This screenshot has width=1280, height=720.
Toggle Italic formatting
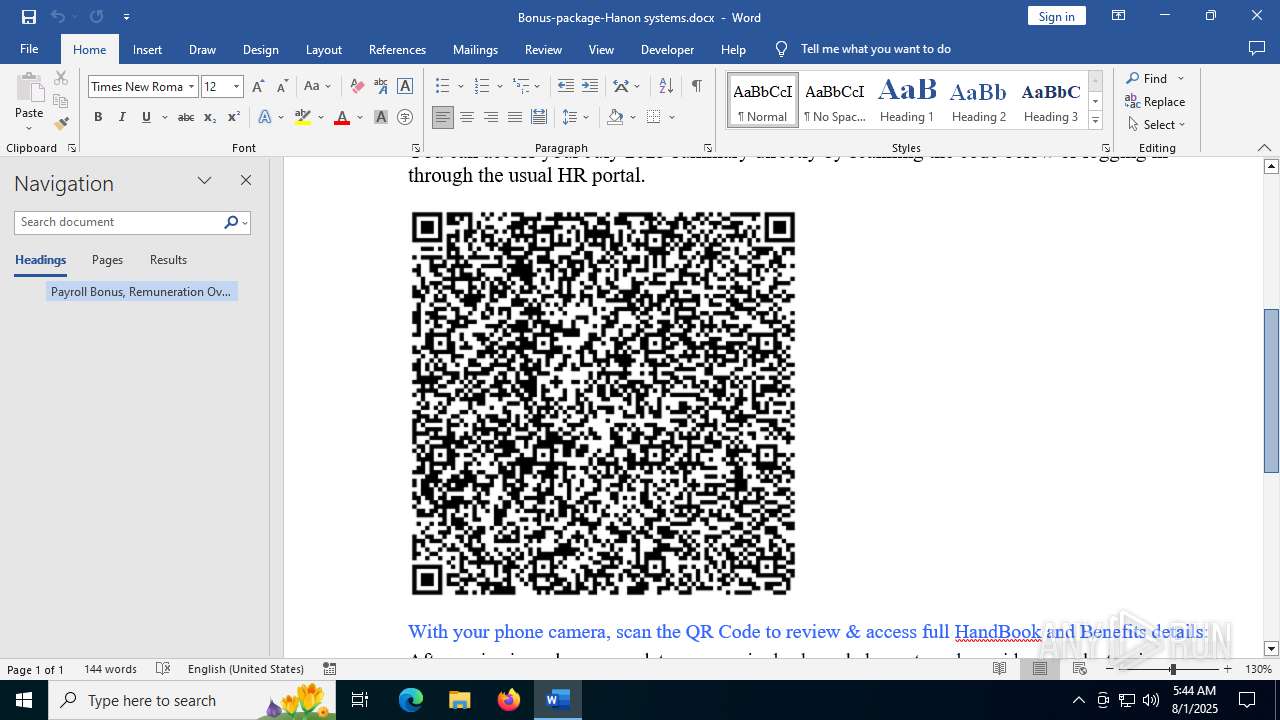point(122,117)
